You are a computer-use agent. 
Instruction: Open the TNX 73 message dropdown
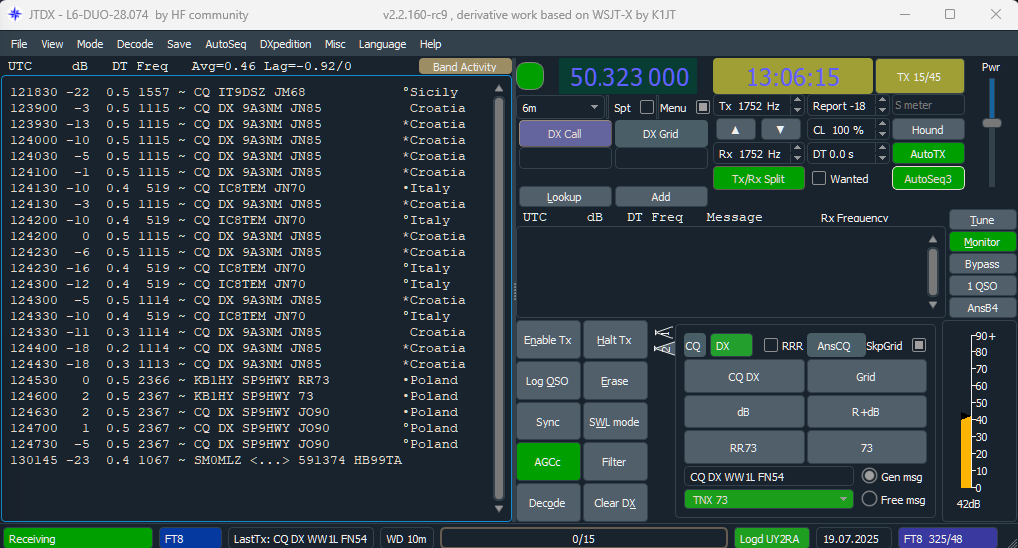(x=768, y=499)
